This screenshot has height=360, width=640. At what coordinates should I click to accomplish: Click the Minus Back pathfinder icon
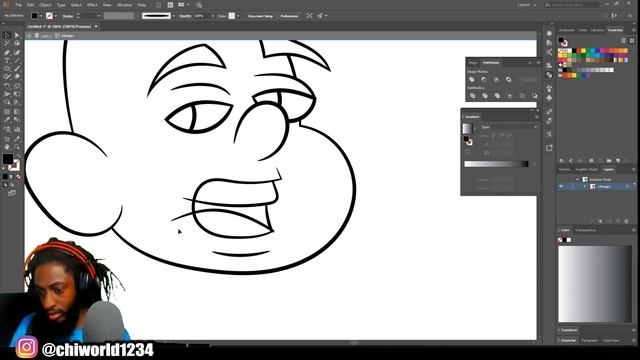pos(534,96)
